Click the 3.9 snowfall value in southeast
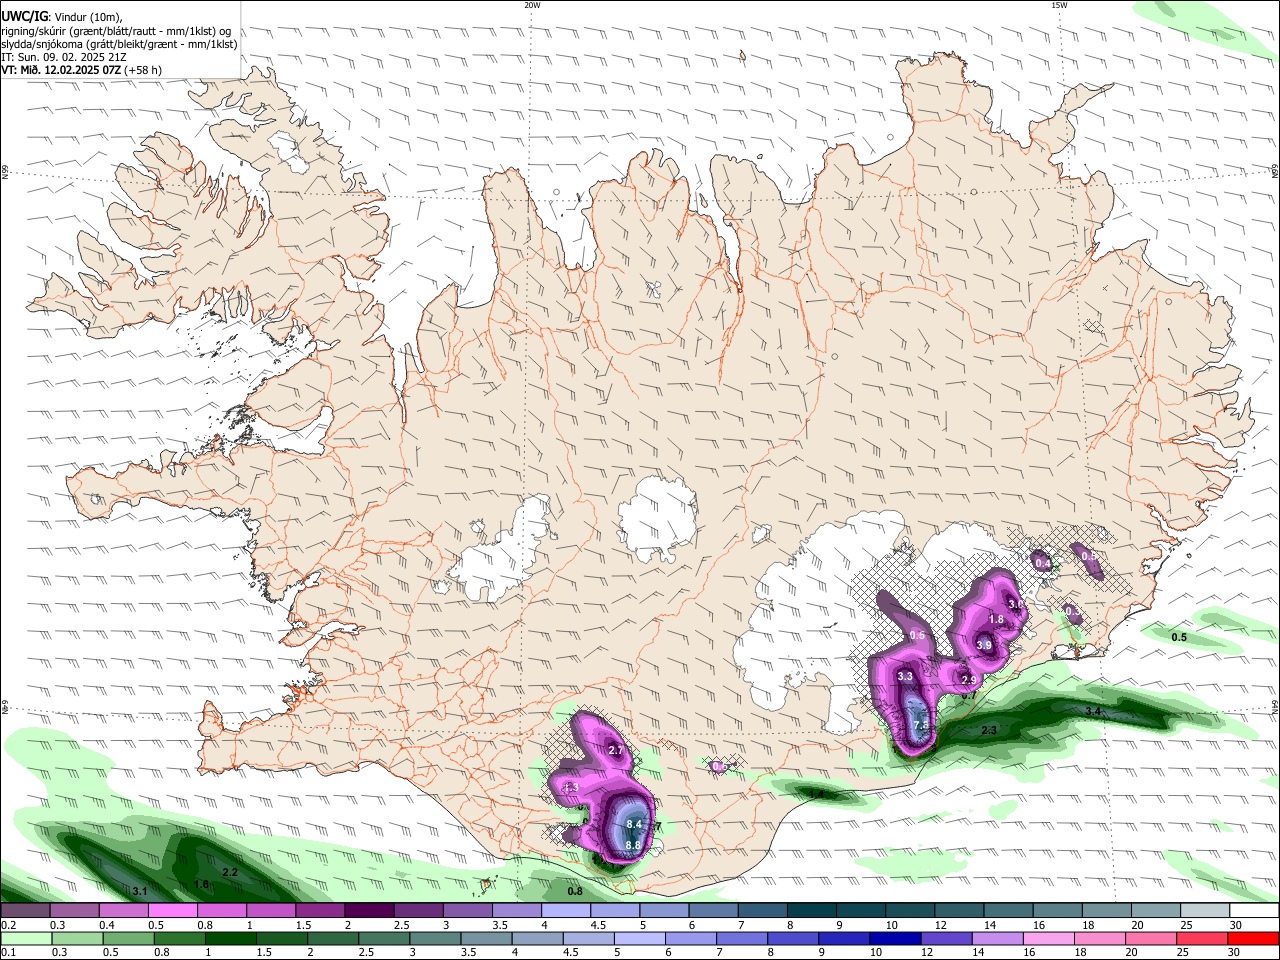This screenshot has height=960, width=1280. tap(984, 646)
